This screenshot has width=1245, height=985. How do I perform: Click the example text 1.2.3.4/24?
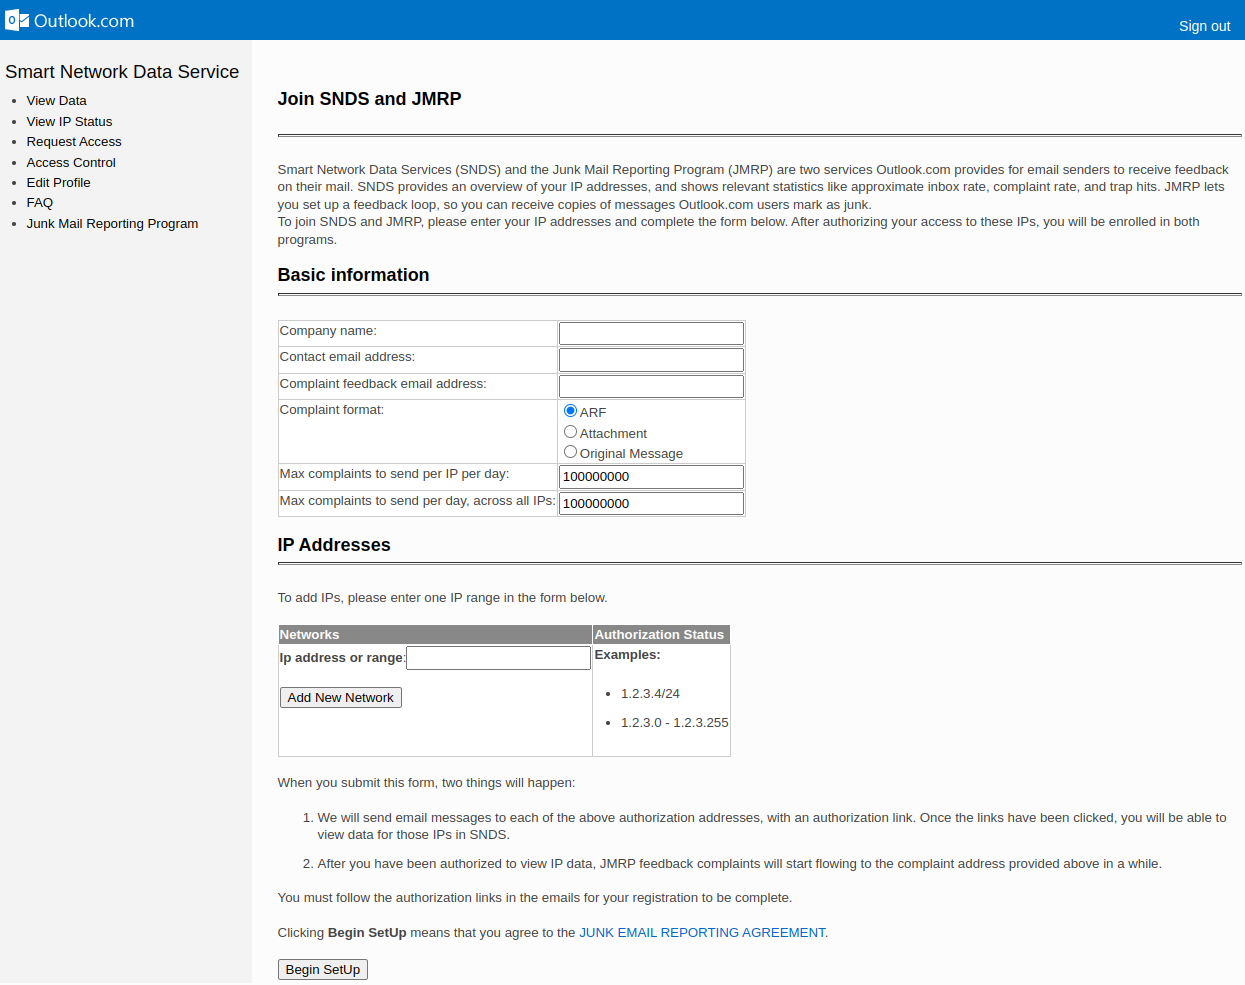650,694
